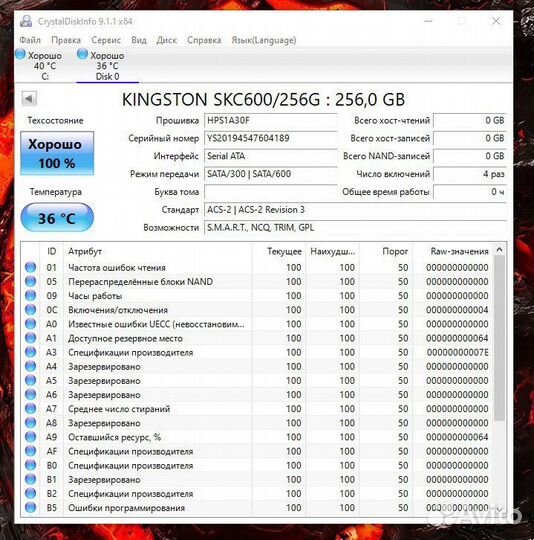Click status orb for row ID A4
Image resolution: width=534 pixels, height=540 pixels.
(31, 366)
